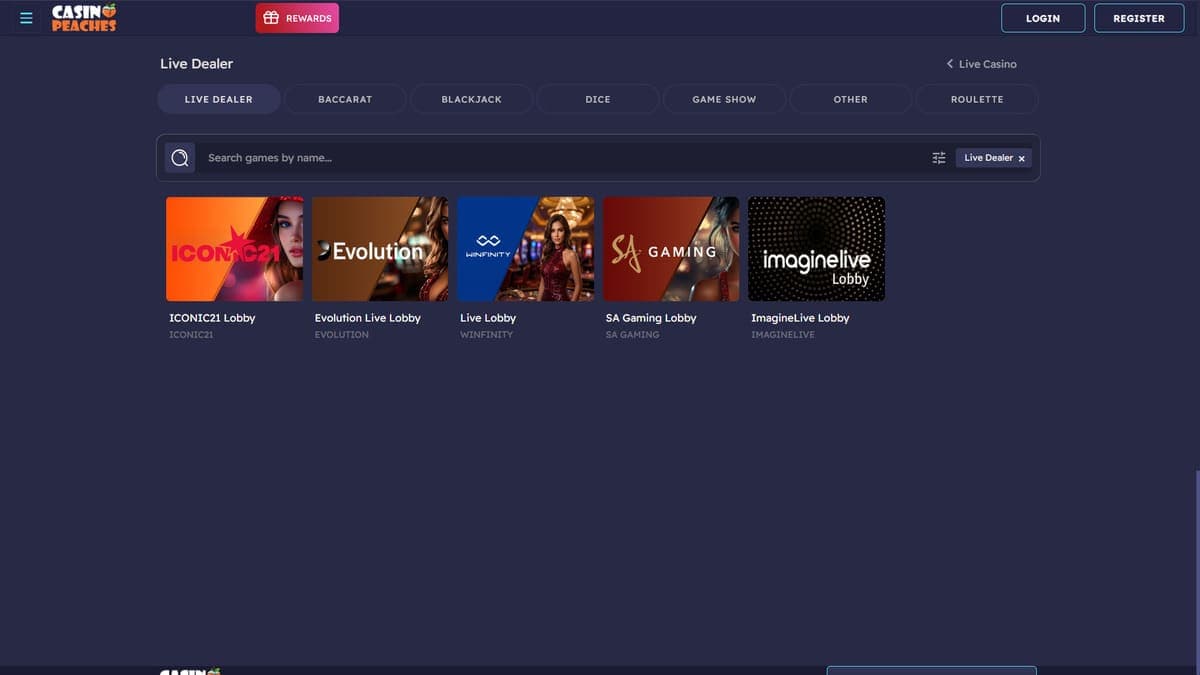Open the ICONIC21 Lobby thumbnail
The width and height of the screenshot is (1200, 675).
click(234, 249)
